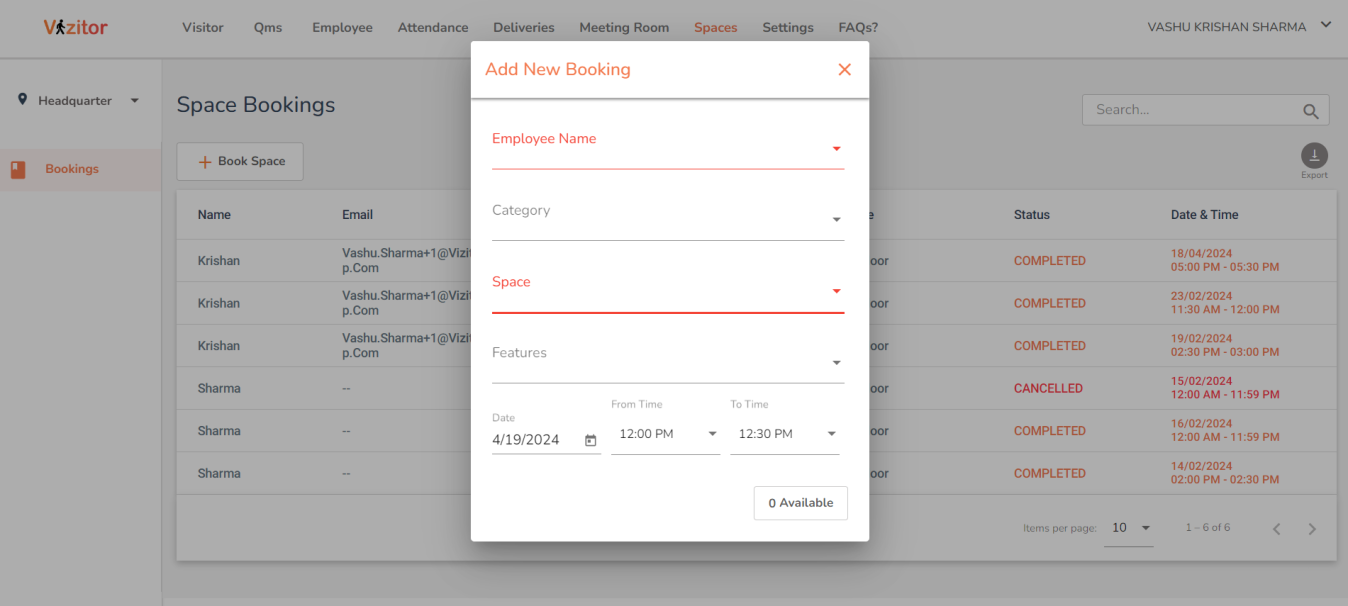Close the Add New Booking dialog
Screen dimensions: 1348x606
click(844, 70)
